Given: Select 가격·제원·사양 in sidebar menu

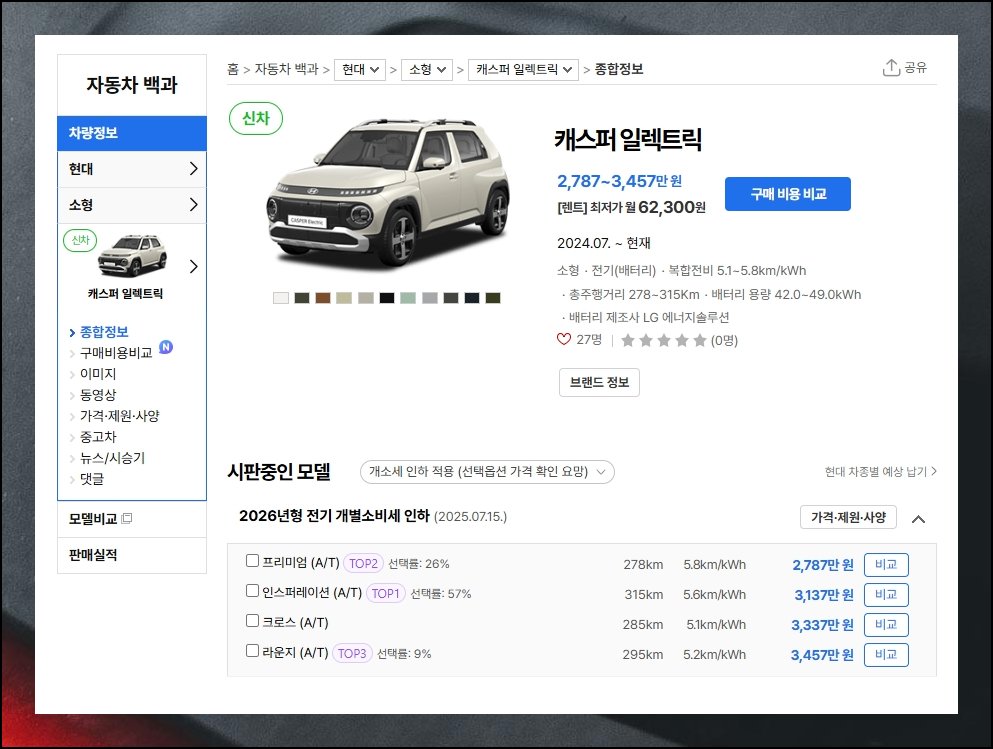Looking at the screenshot, I should [120, 416].
